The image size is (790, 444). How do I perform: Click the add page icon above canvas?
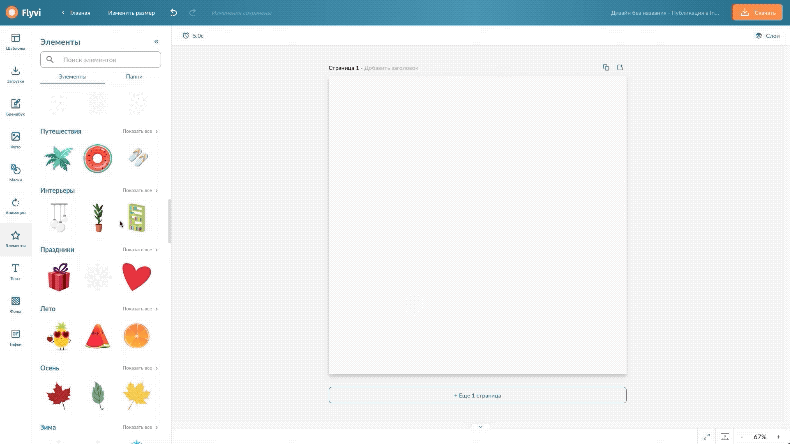point(620,68)
